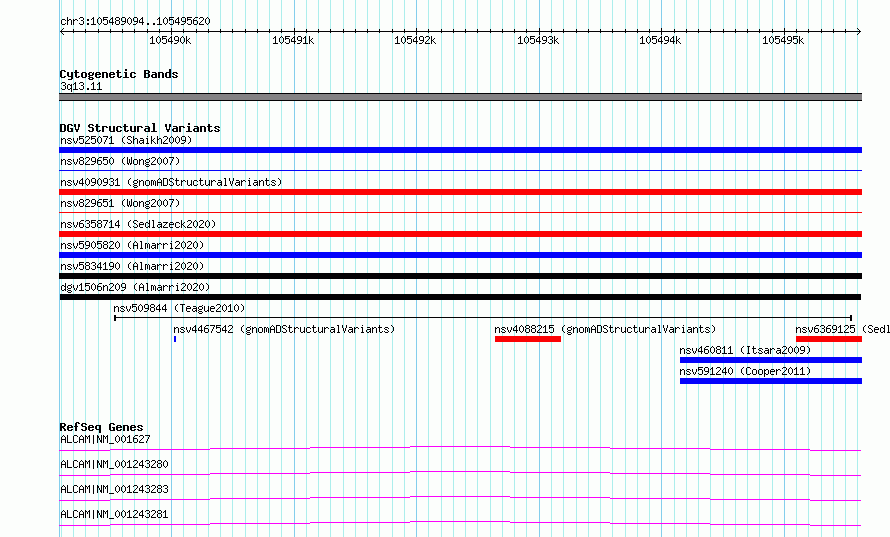Select the red nsv6358714 variant bar
This screenshot has width=890, height=537.
coord(460,234)
